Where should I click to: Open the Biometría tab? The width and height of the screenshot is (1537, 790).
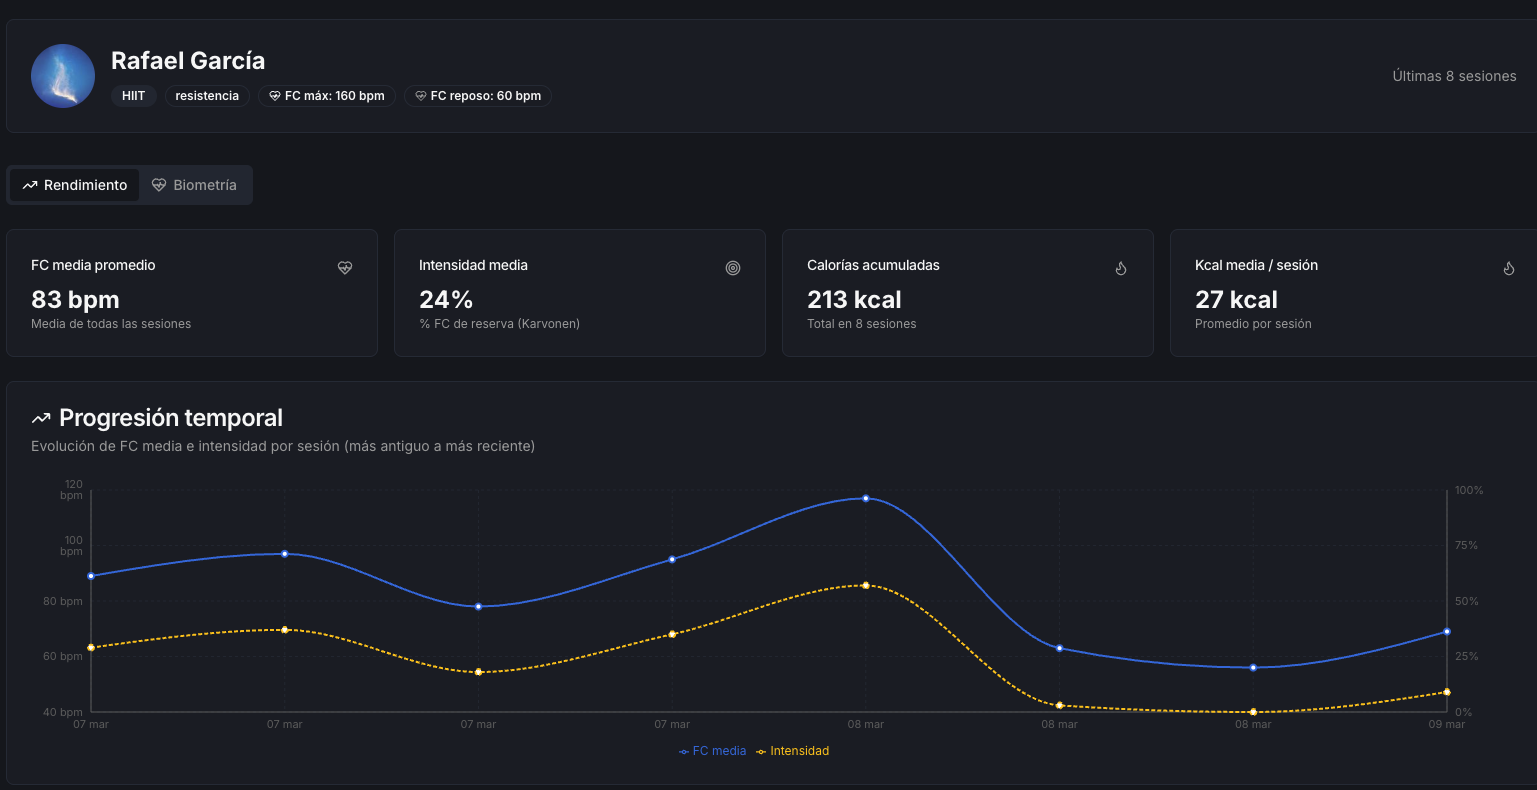195,185
